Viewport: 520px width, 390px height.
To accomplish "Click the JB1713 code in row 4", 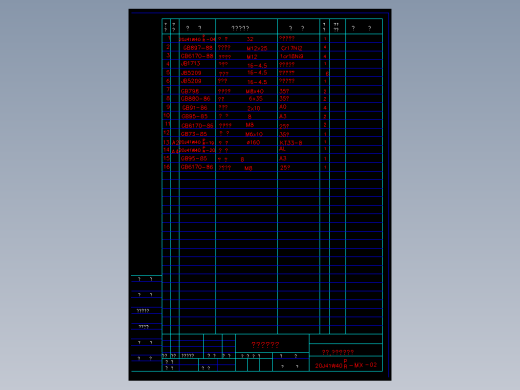I will 191,63.
